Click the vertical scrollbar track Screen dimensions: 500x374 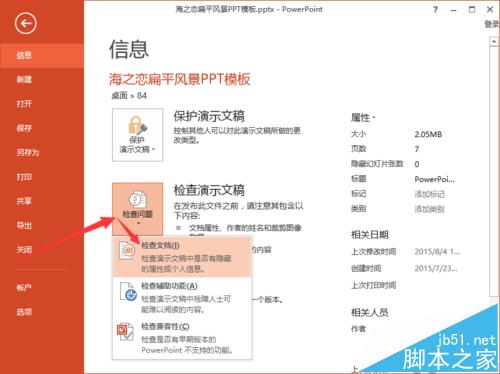click(494, 172)
